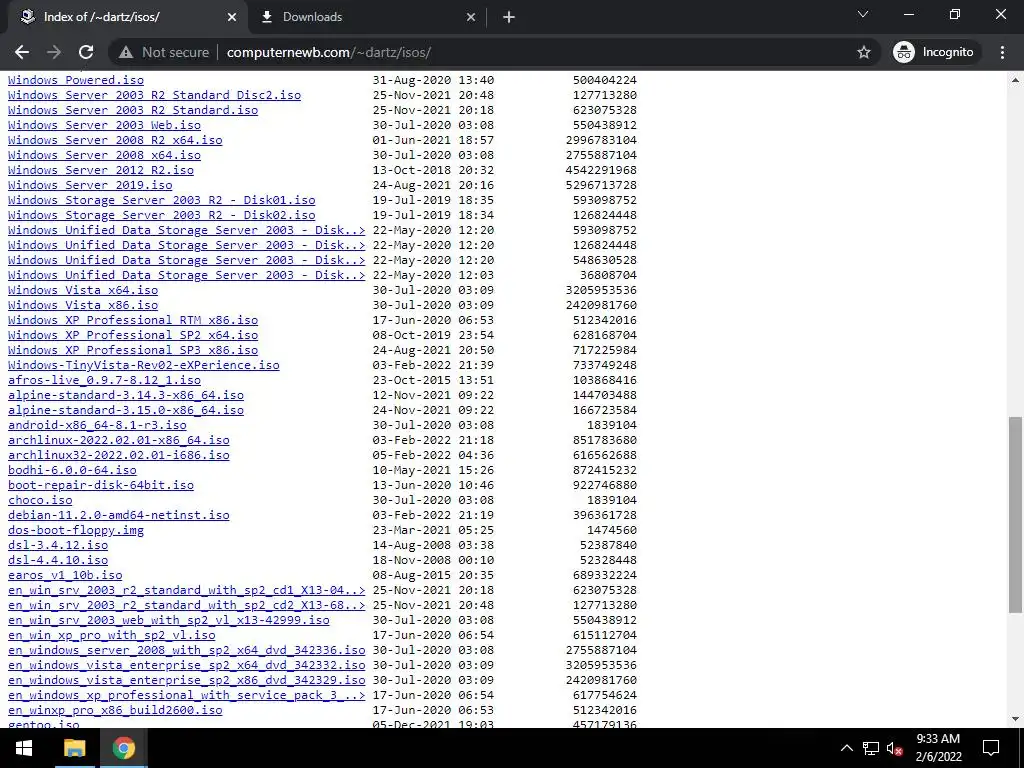Click the network status tray icon
This screenshot has width=1024, height=768.
(x=870, y=748)
